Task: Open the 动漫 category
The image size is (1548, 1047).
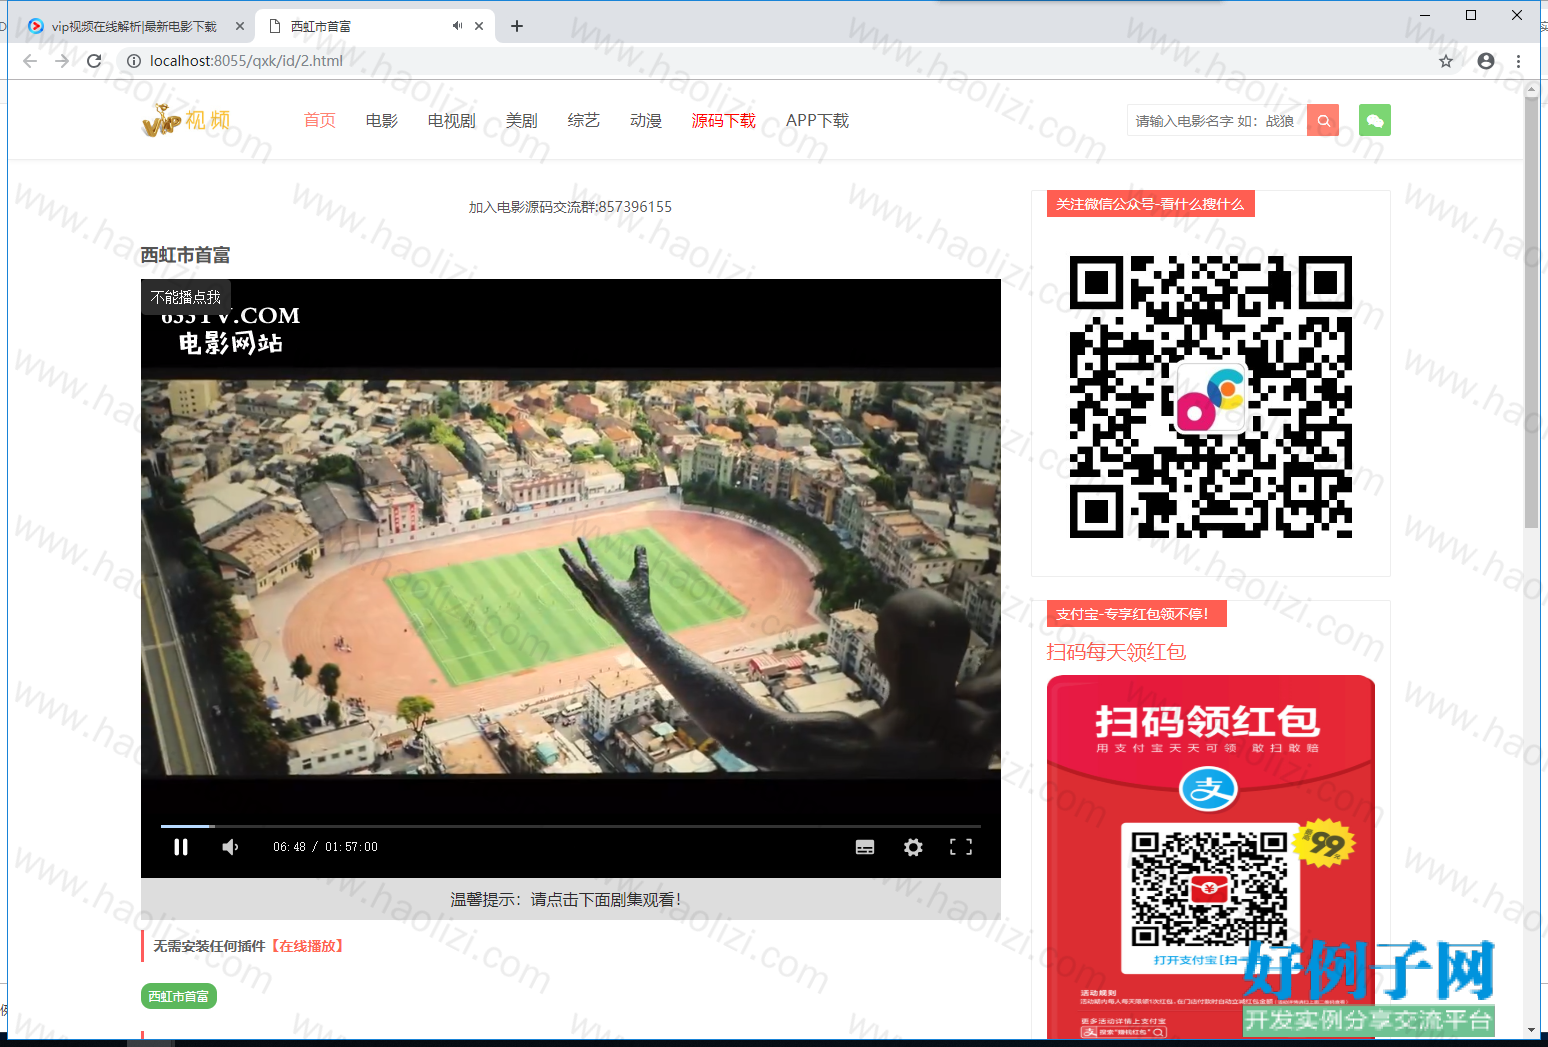Action: (646, 120)
